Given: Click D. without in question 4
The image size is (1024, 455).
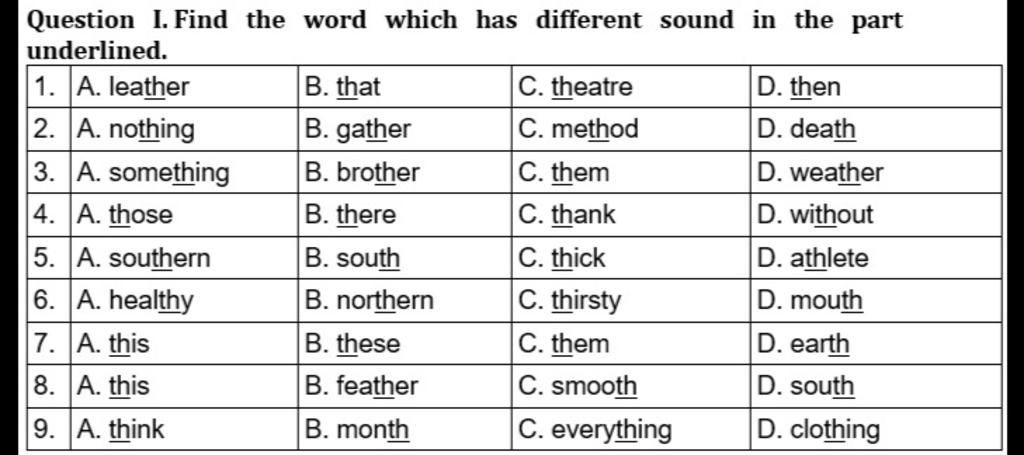Looking at the screenshot, I should coord(815,215).
